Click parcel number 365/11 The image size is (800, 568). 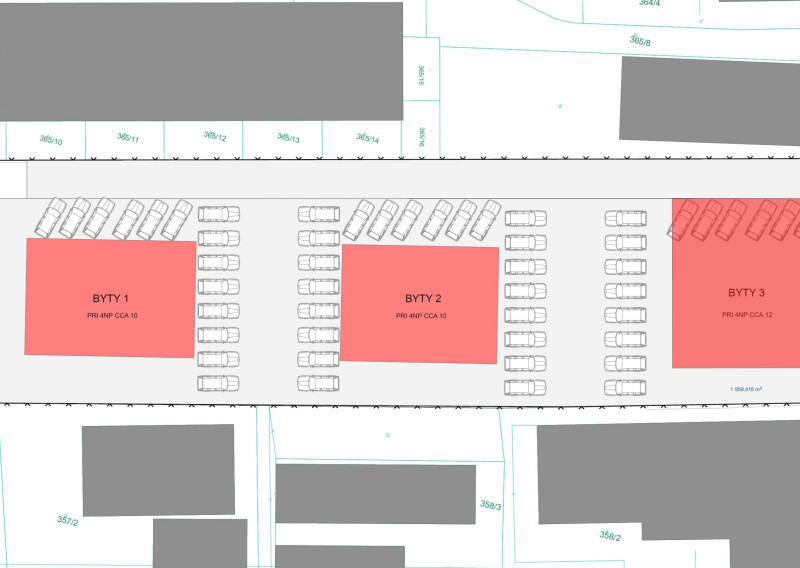(128, 138)
